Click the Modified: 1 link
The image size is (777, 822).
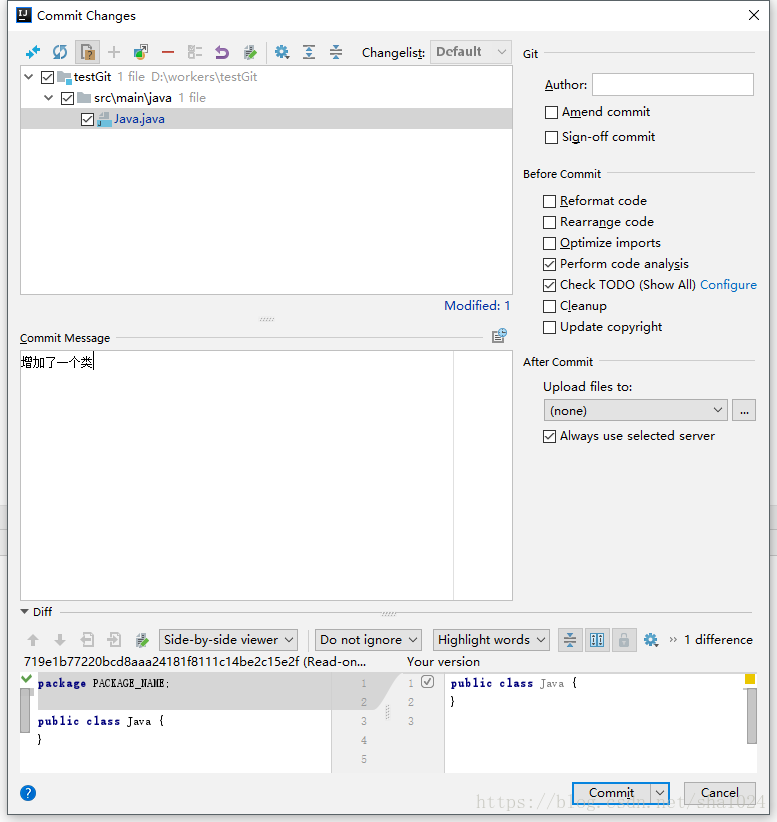[x=477, y=306]
